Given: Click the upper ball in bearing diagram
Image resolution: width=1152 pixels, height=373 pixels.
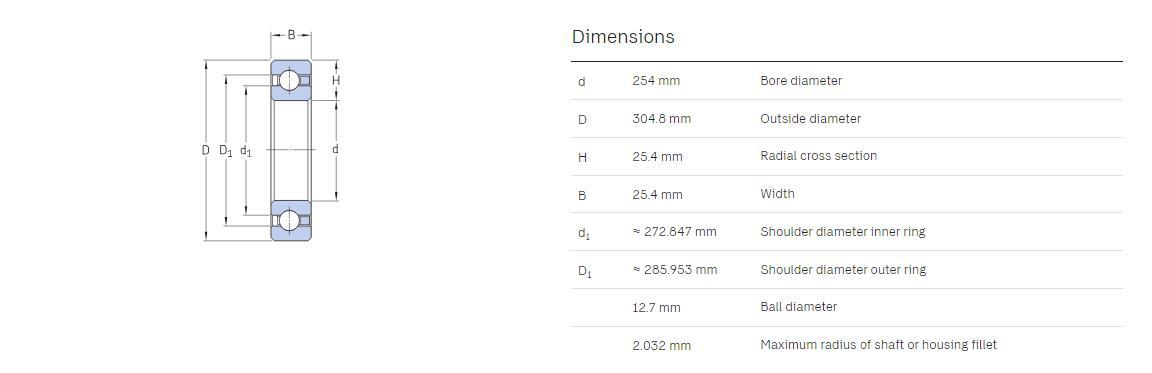Looking at the screenshot, I should (x=289, y=79).
